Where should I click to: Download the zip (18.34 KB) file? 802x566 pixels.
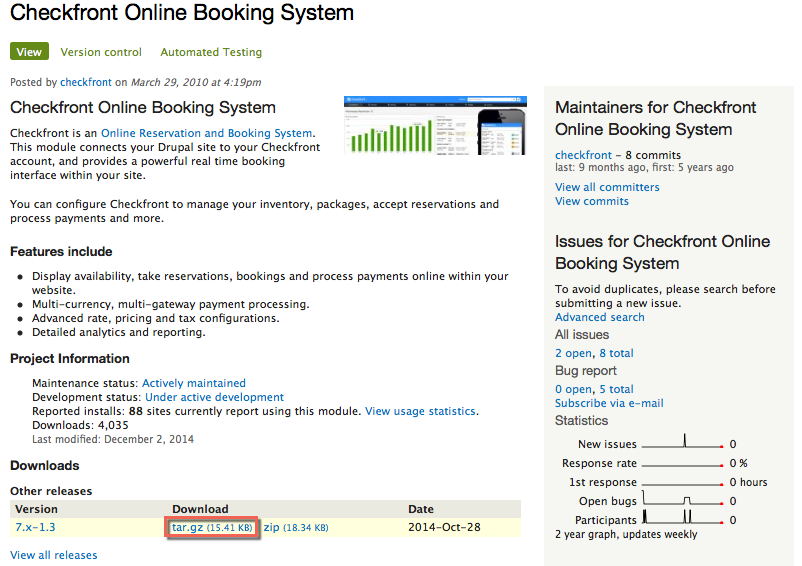pos(296,527)
